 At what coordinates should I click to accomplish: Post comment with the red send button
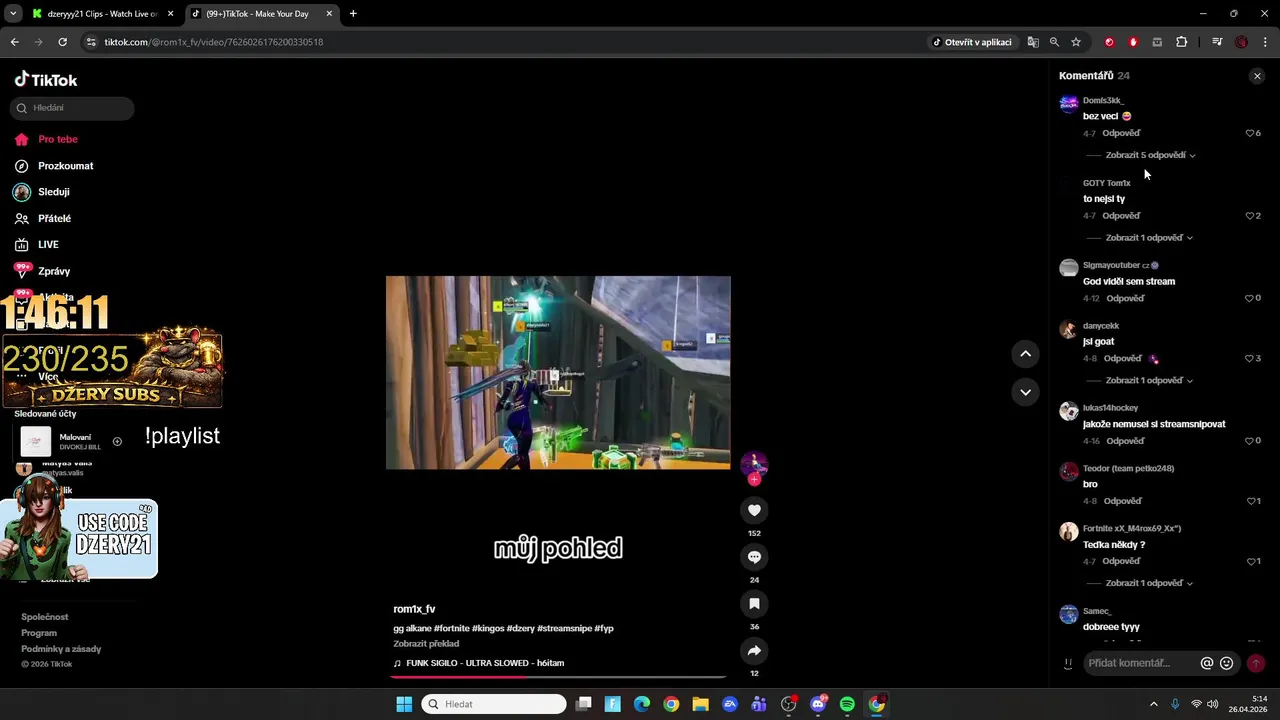(1256, 663)
